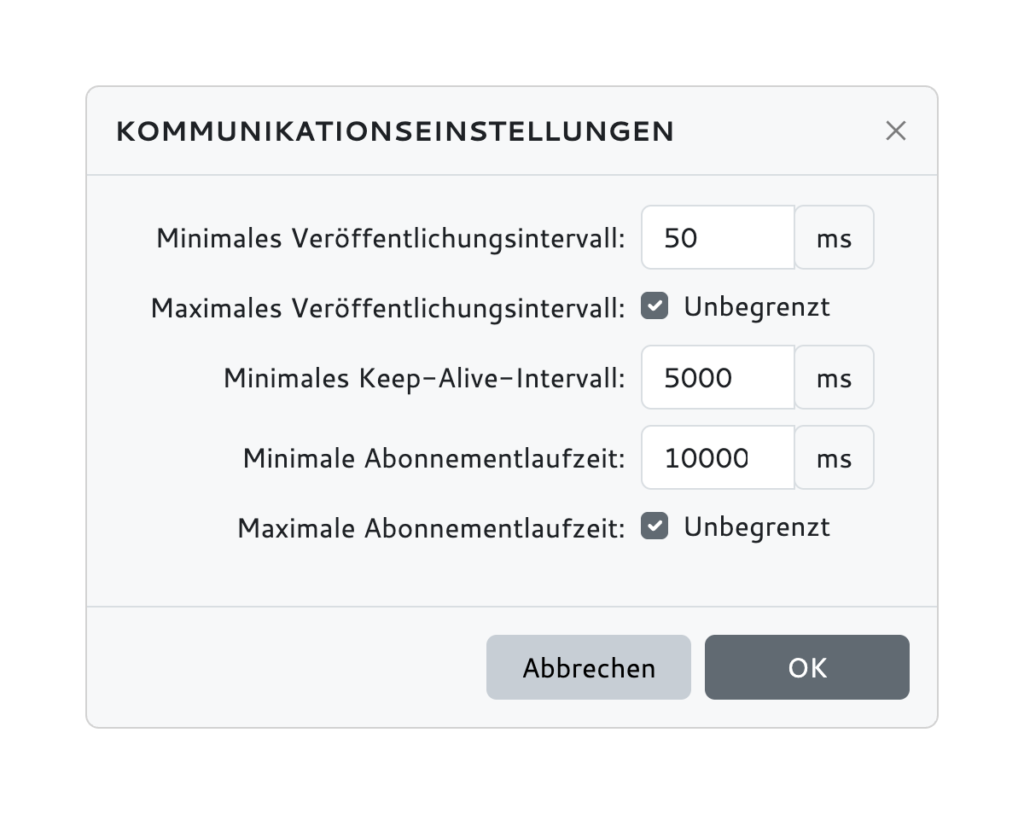Screen dimensions: 1024x814
Task: Disable Unbegrenzt for Maximale Abonnementlaufzeit
Action: 654,526
